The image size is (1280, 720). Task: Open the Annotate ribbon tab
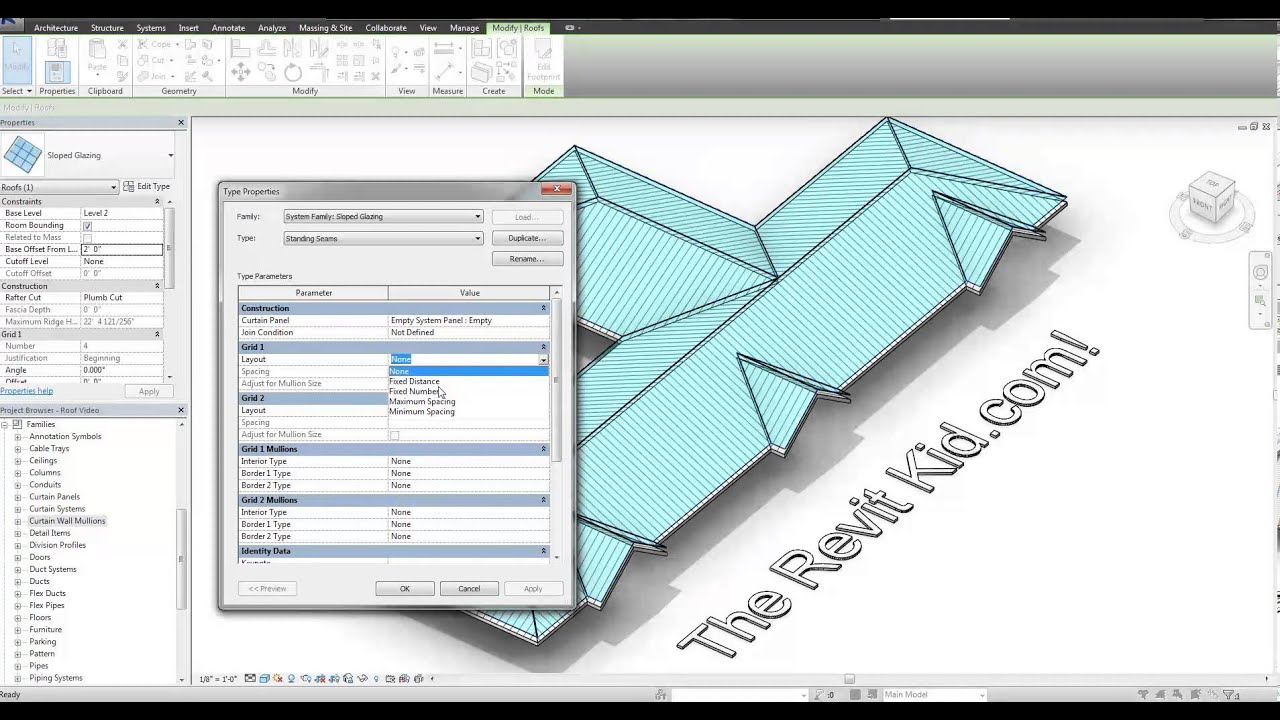[x=228, y=28]
